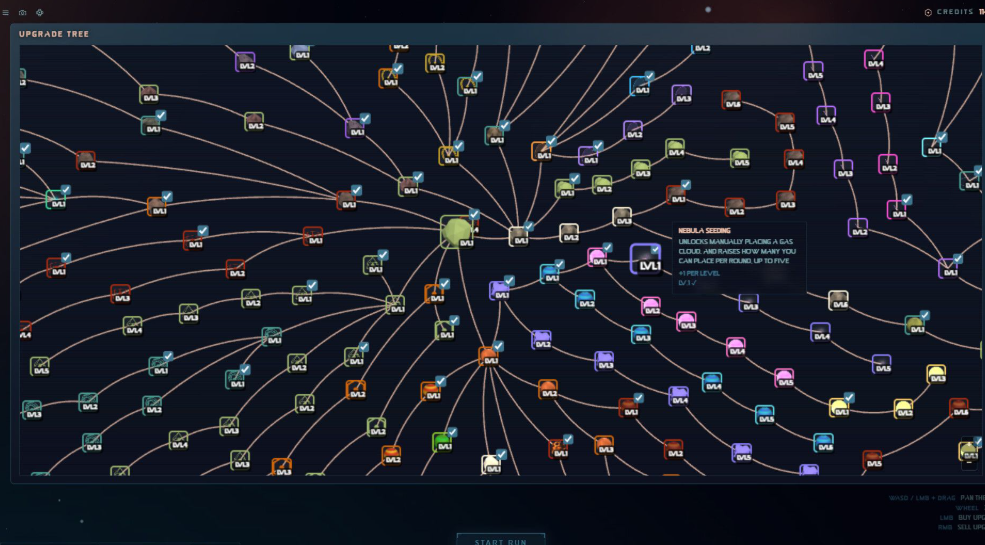Buy the yellow LVL2 upgrade node

pyautogui.click(x=903, y=409)
